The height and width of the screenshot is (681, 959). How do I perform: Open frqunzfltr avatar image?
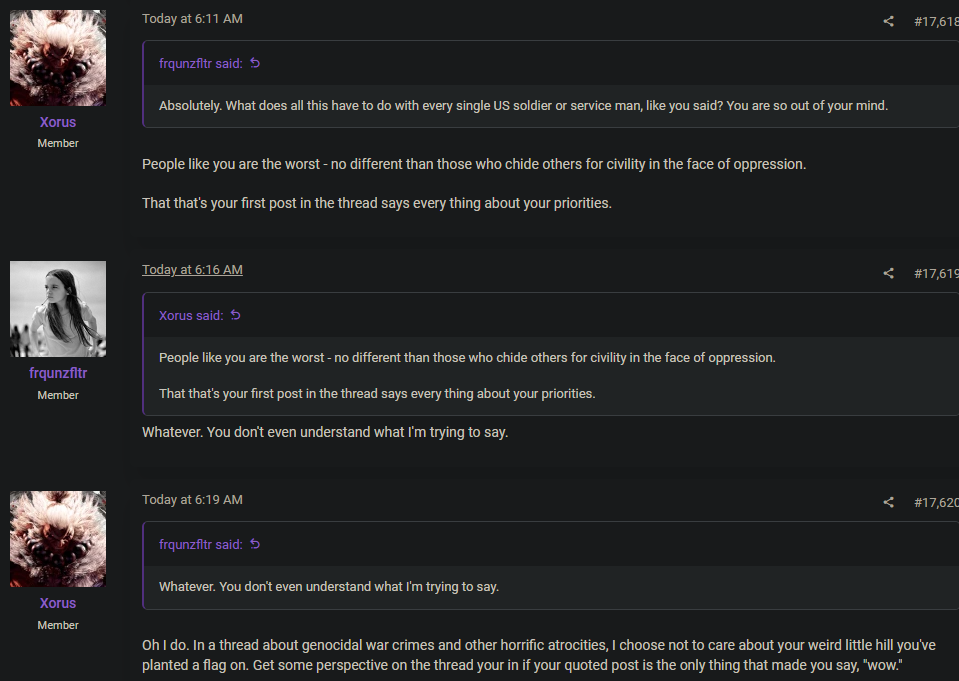coord(58,309)
